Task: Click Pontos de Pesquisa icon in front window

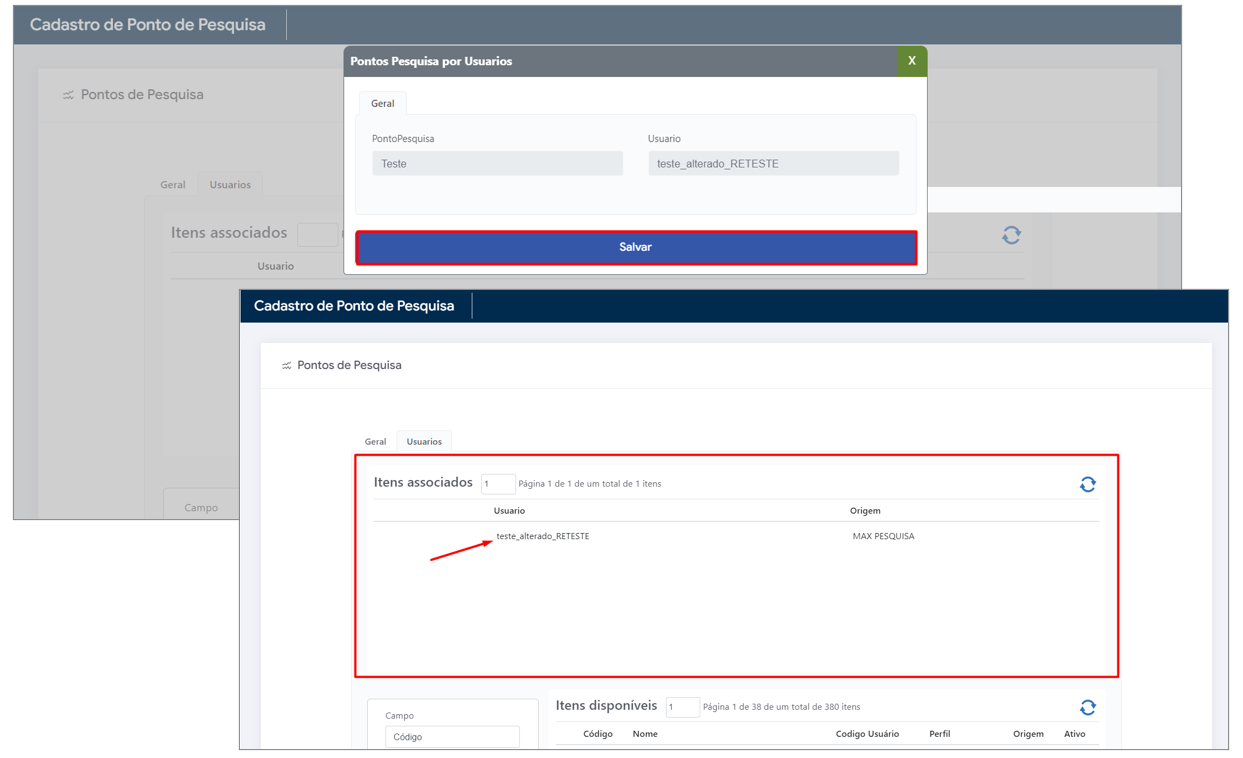Action: pyautogui.click(x=286, y=366)
